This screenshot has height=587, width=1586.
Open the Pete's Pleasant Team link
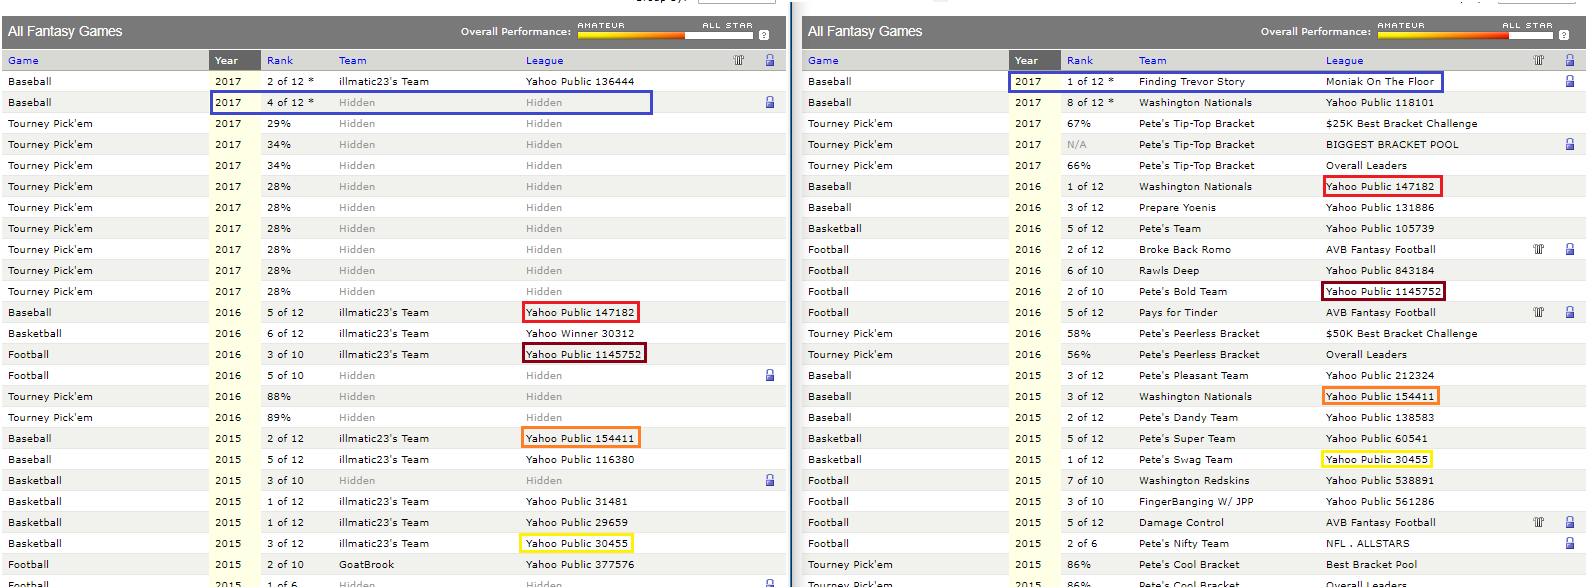click(x=1194, y=376)
